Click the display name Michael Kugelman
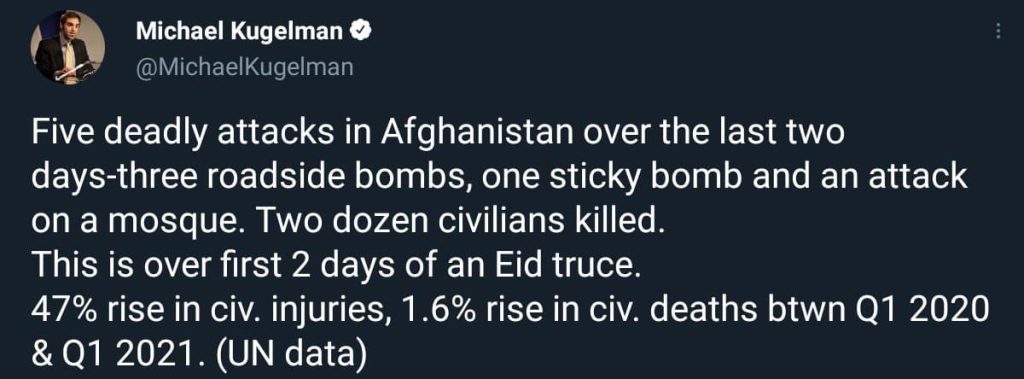1024x379 pixels. coord(240,31)
